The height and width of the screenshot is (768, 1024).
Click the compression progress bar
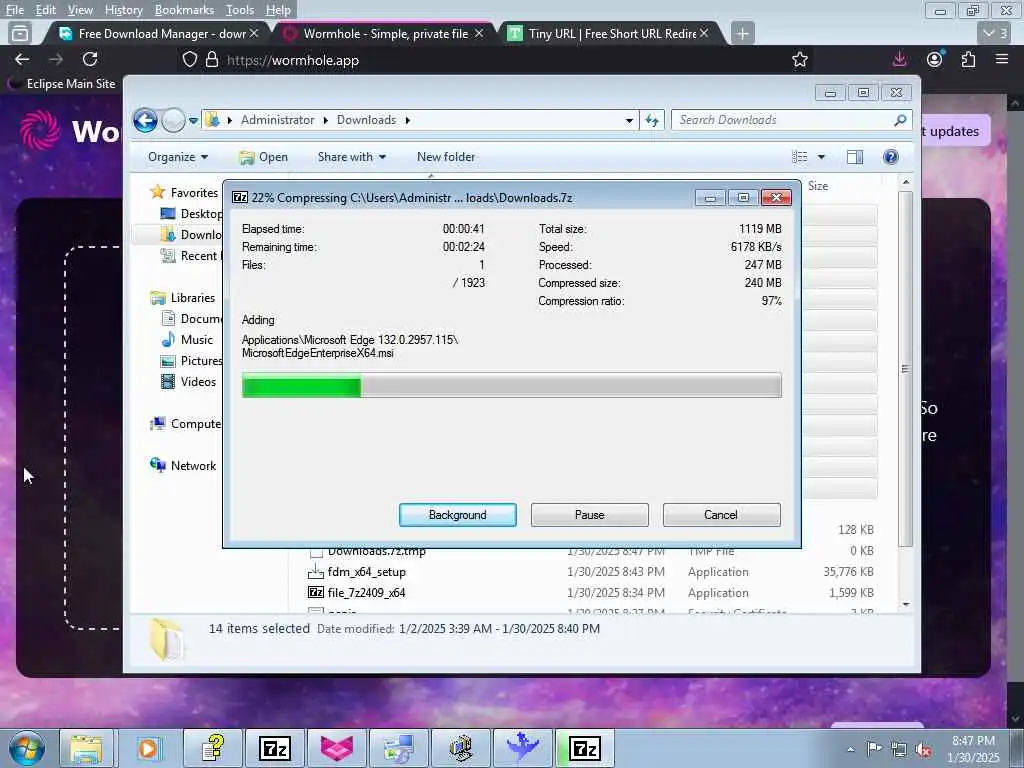click(511, 385)
